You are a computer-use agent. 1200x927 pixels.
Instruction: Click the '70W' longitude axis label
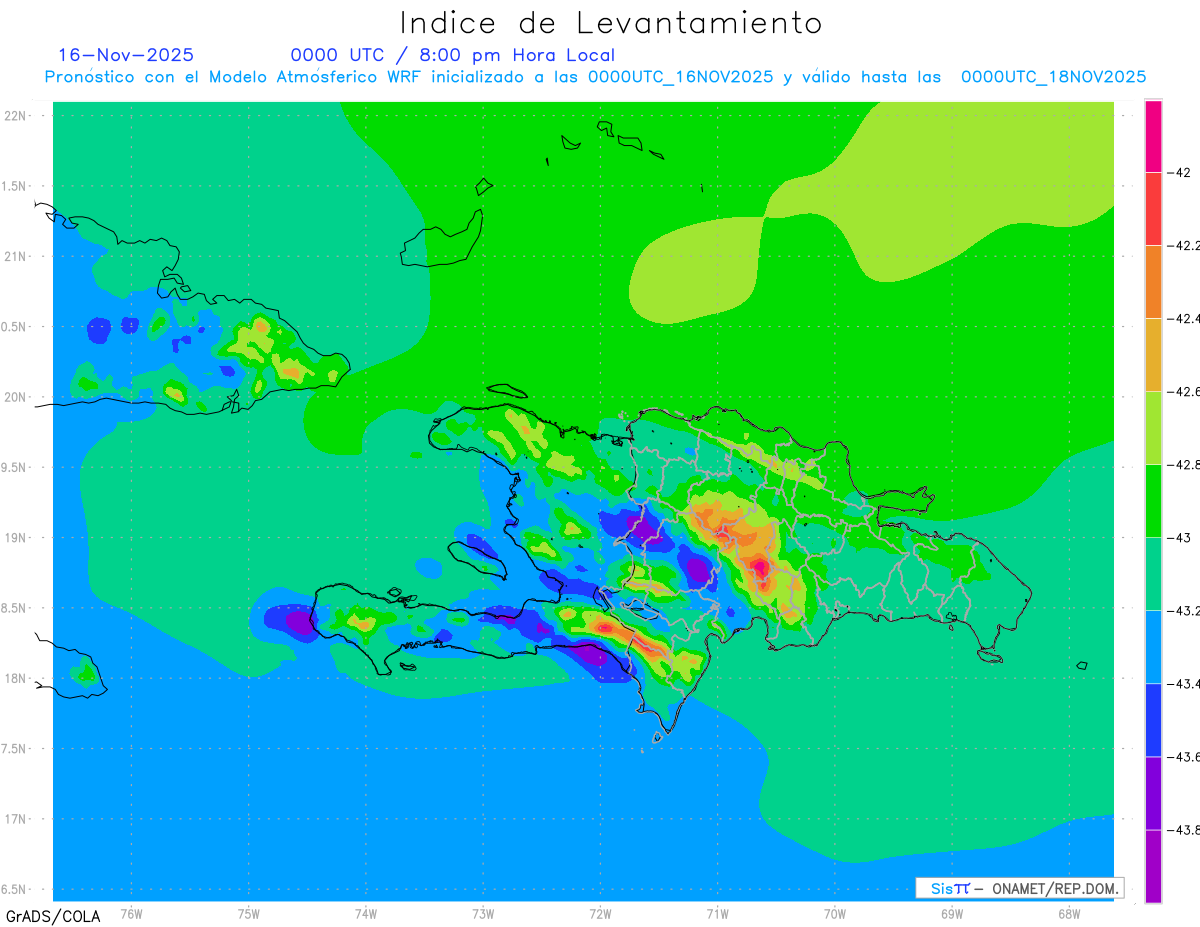[835, 913]
